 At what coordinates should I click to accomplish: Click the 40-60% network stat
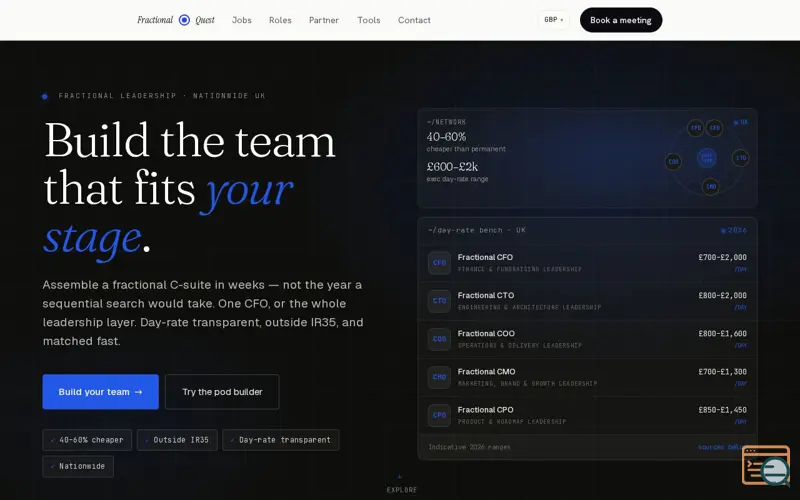pos(446,137)
